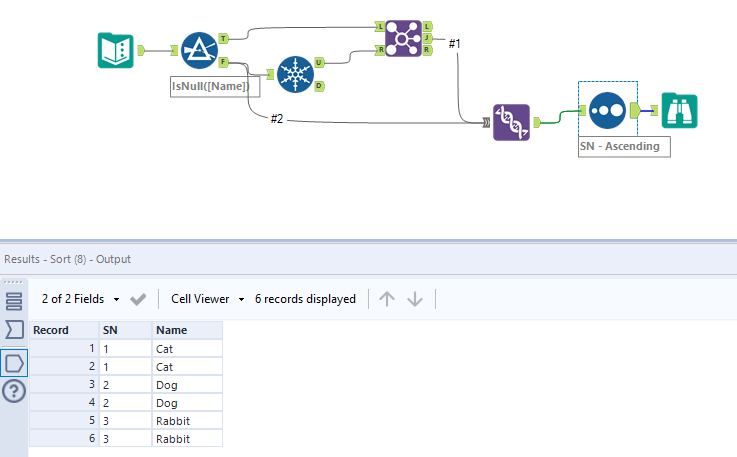
Task: Select the Sort tool on canvas
Action: [607, 110]
